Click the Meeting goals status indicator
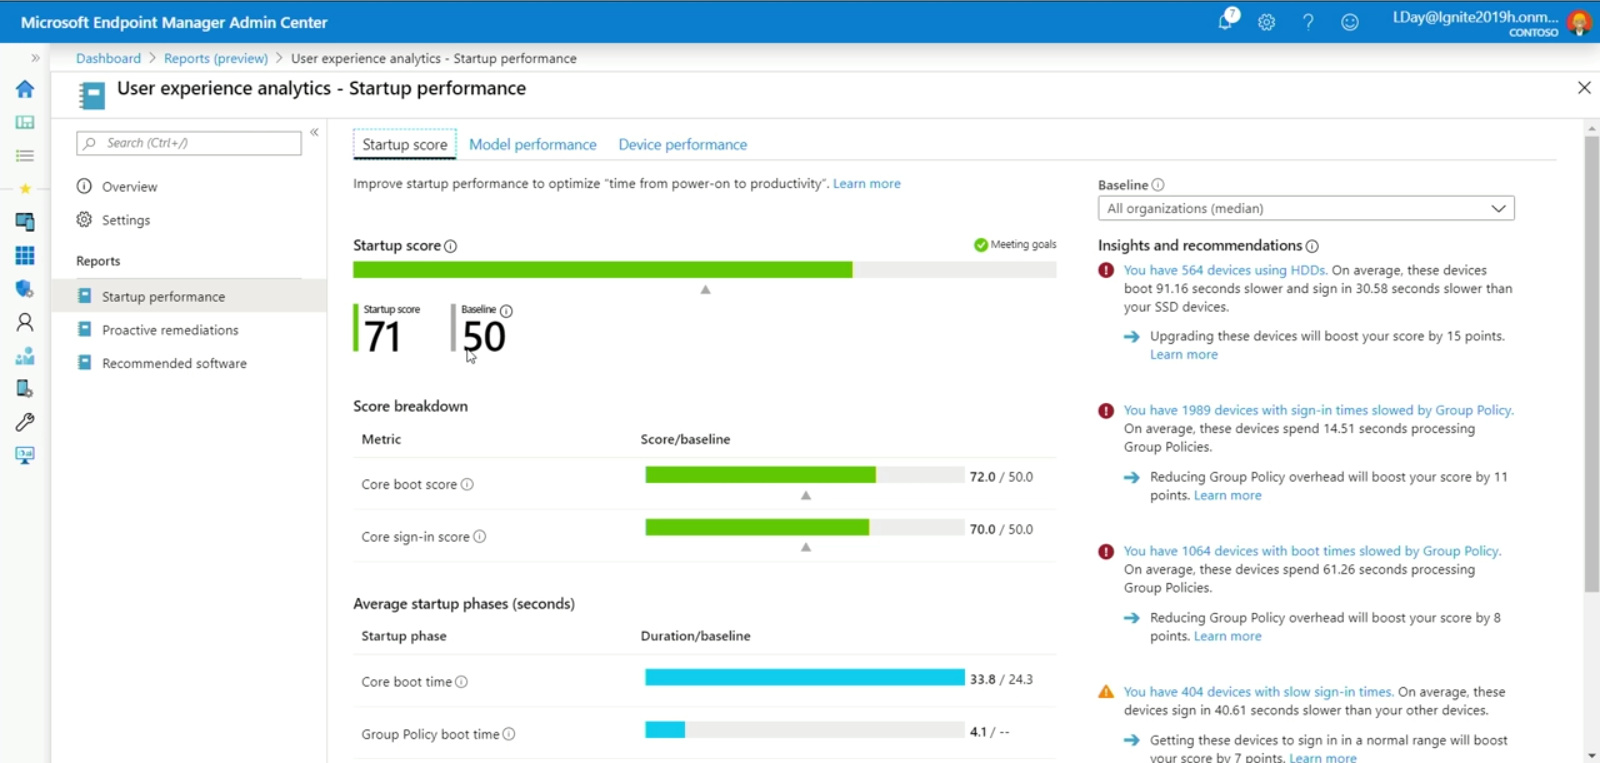This screenshot has height=763, width=1600. coord(1015,245)
